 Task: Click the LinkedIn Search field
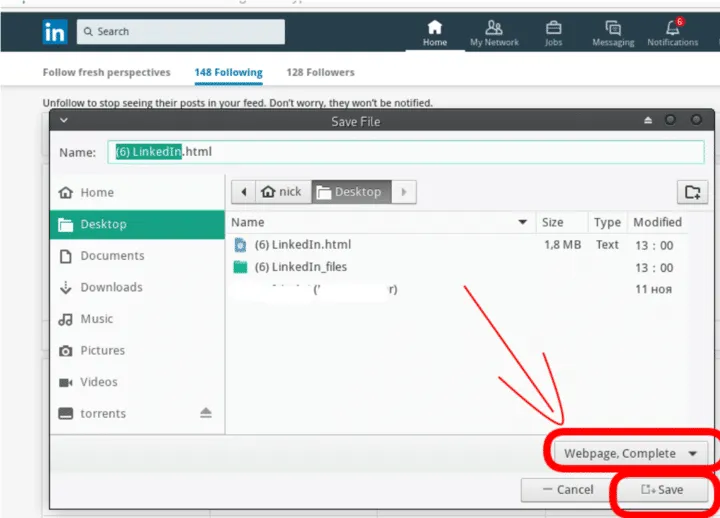point(180,32)
